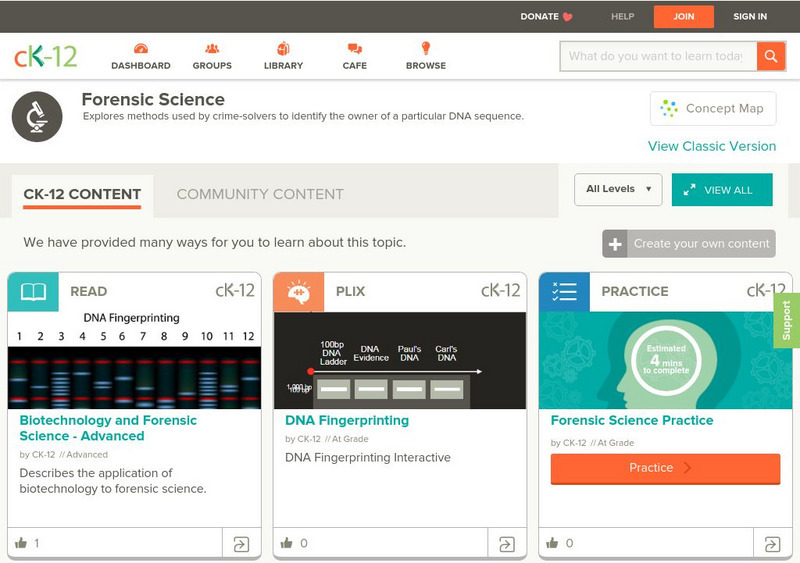Click Sign In in top bar

click(x=749, y=17)
